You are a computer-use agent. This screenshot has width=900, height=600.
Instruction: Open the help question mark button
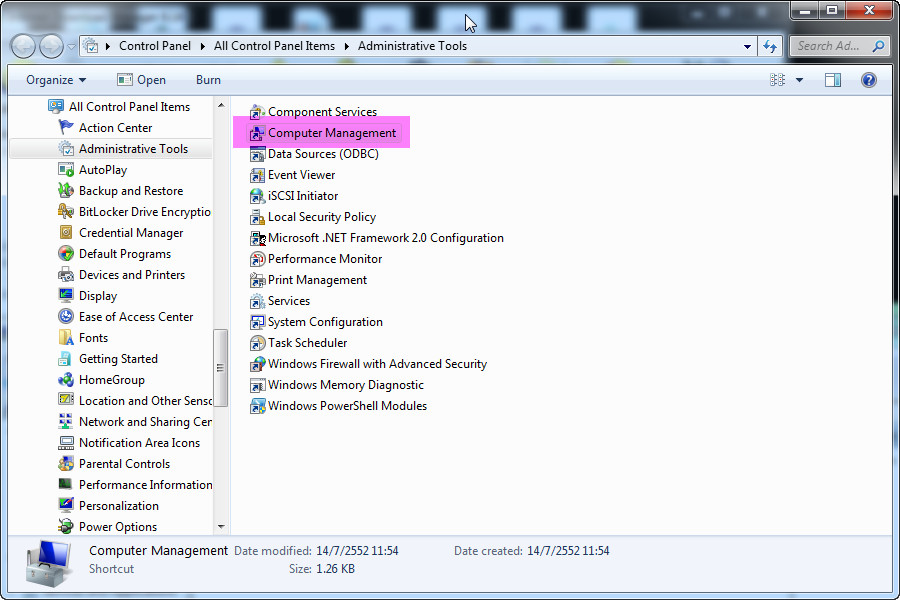click(868, 80)
